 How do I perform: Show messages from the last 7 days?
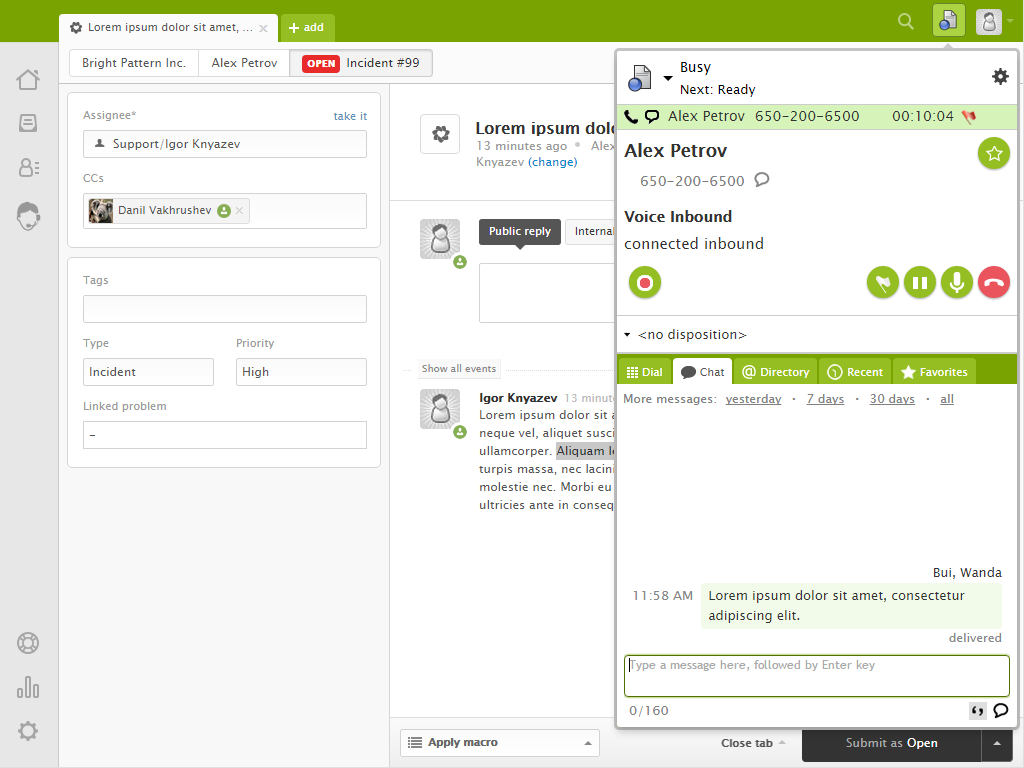[x=825, y=399]
